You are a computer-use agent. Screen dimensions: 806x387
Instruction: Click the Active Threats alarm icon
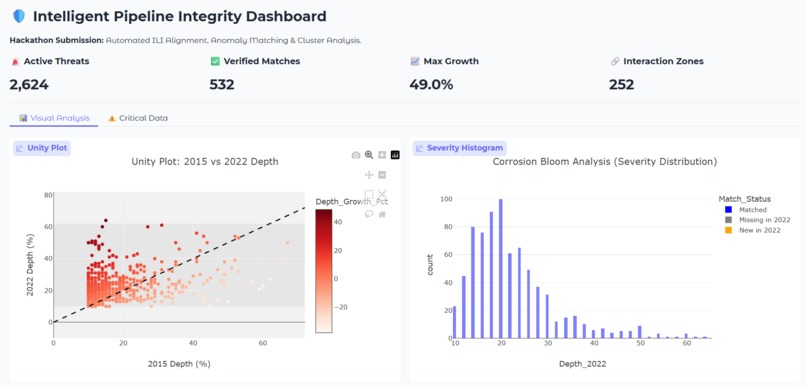14,61
